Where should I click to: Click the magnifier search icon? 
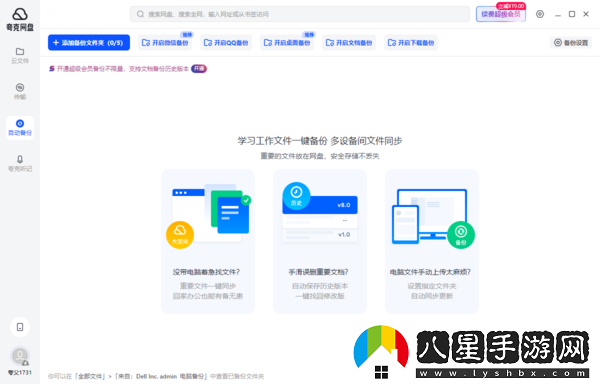click(140, 14)
